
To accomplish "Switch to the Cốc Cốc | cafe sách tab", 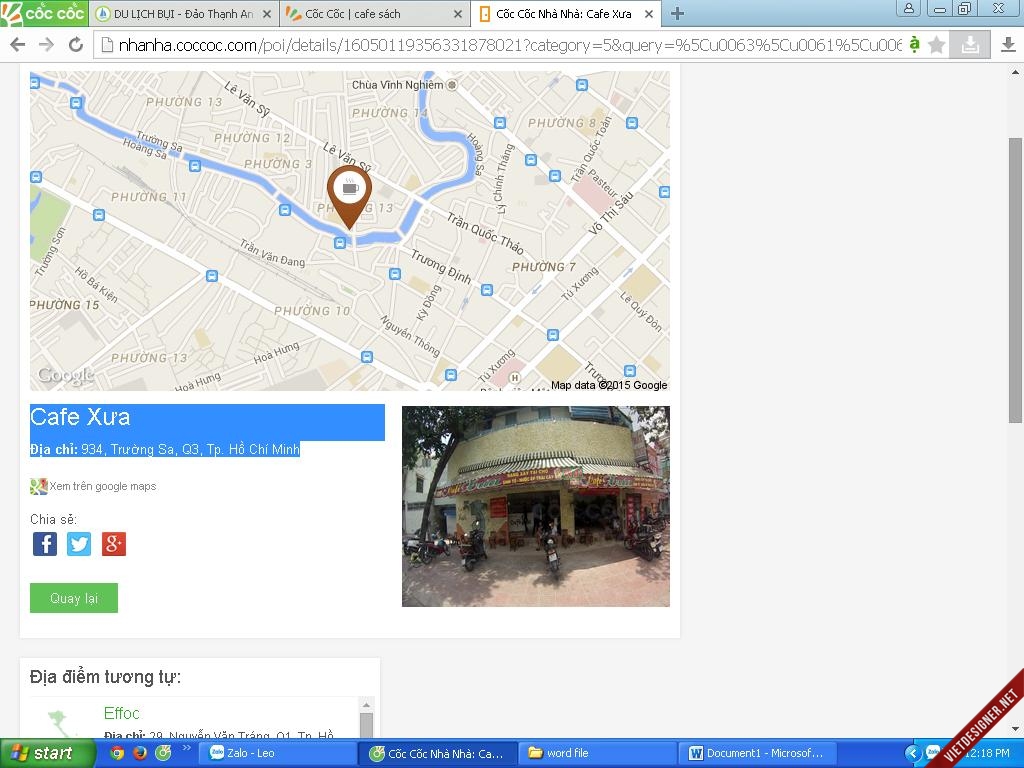I will pos(368,14).
